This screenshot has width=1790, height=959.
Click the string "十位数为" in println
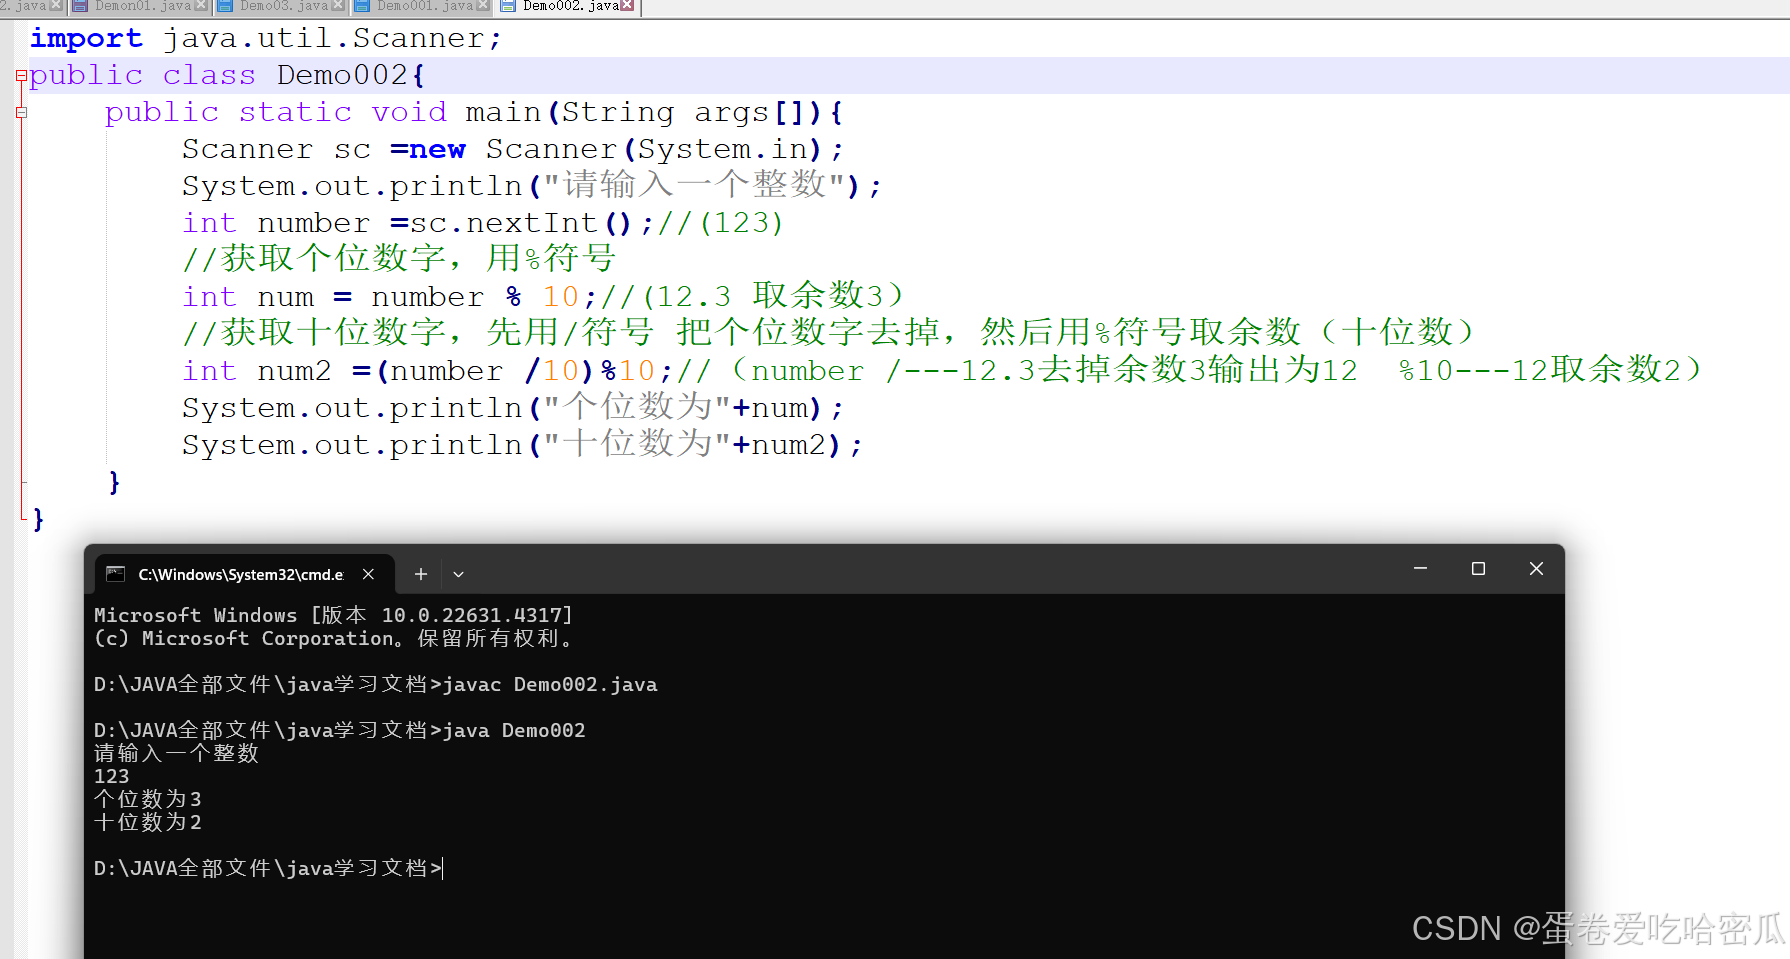click(x=637, y=444)
